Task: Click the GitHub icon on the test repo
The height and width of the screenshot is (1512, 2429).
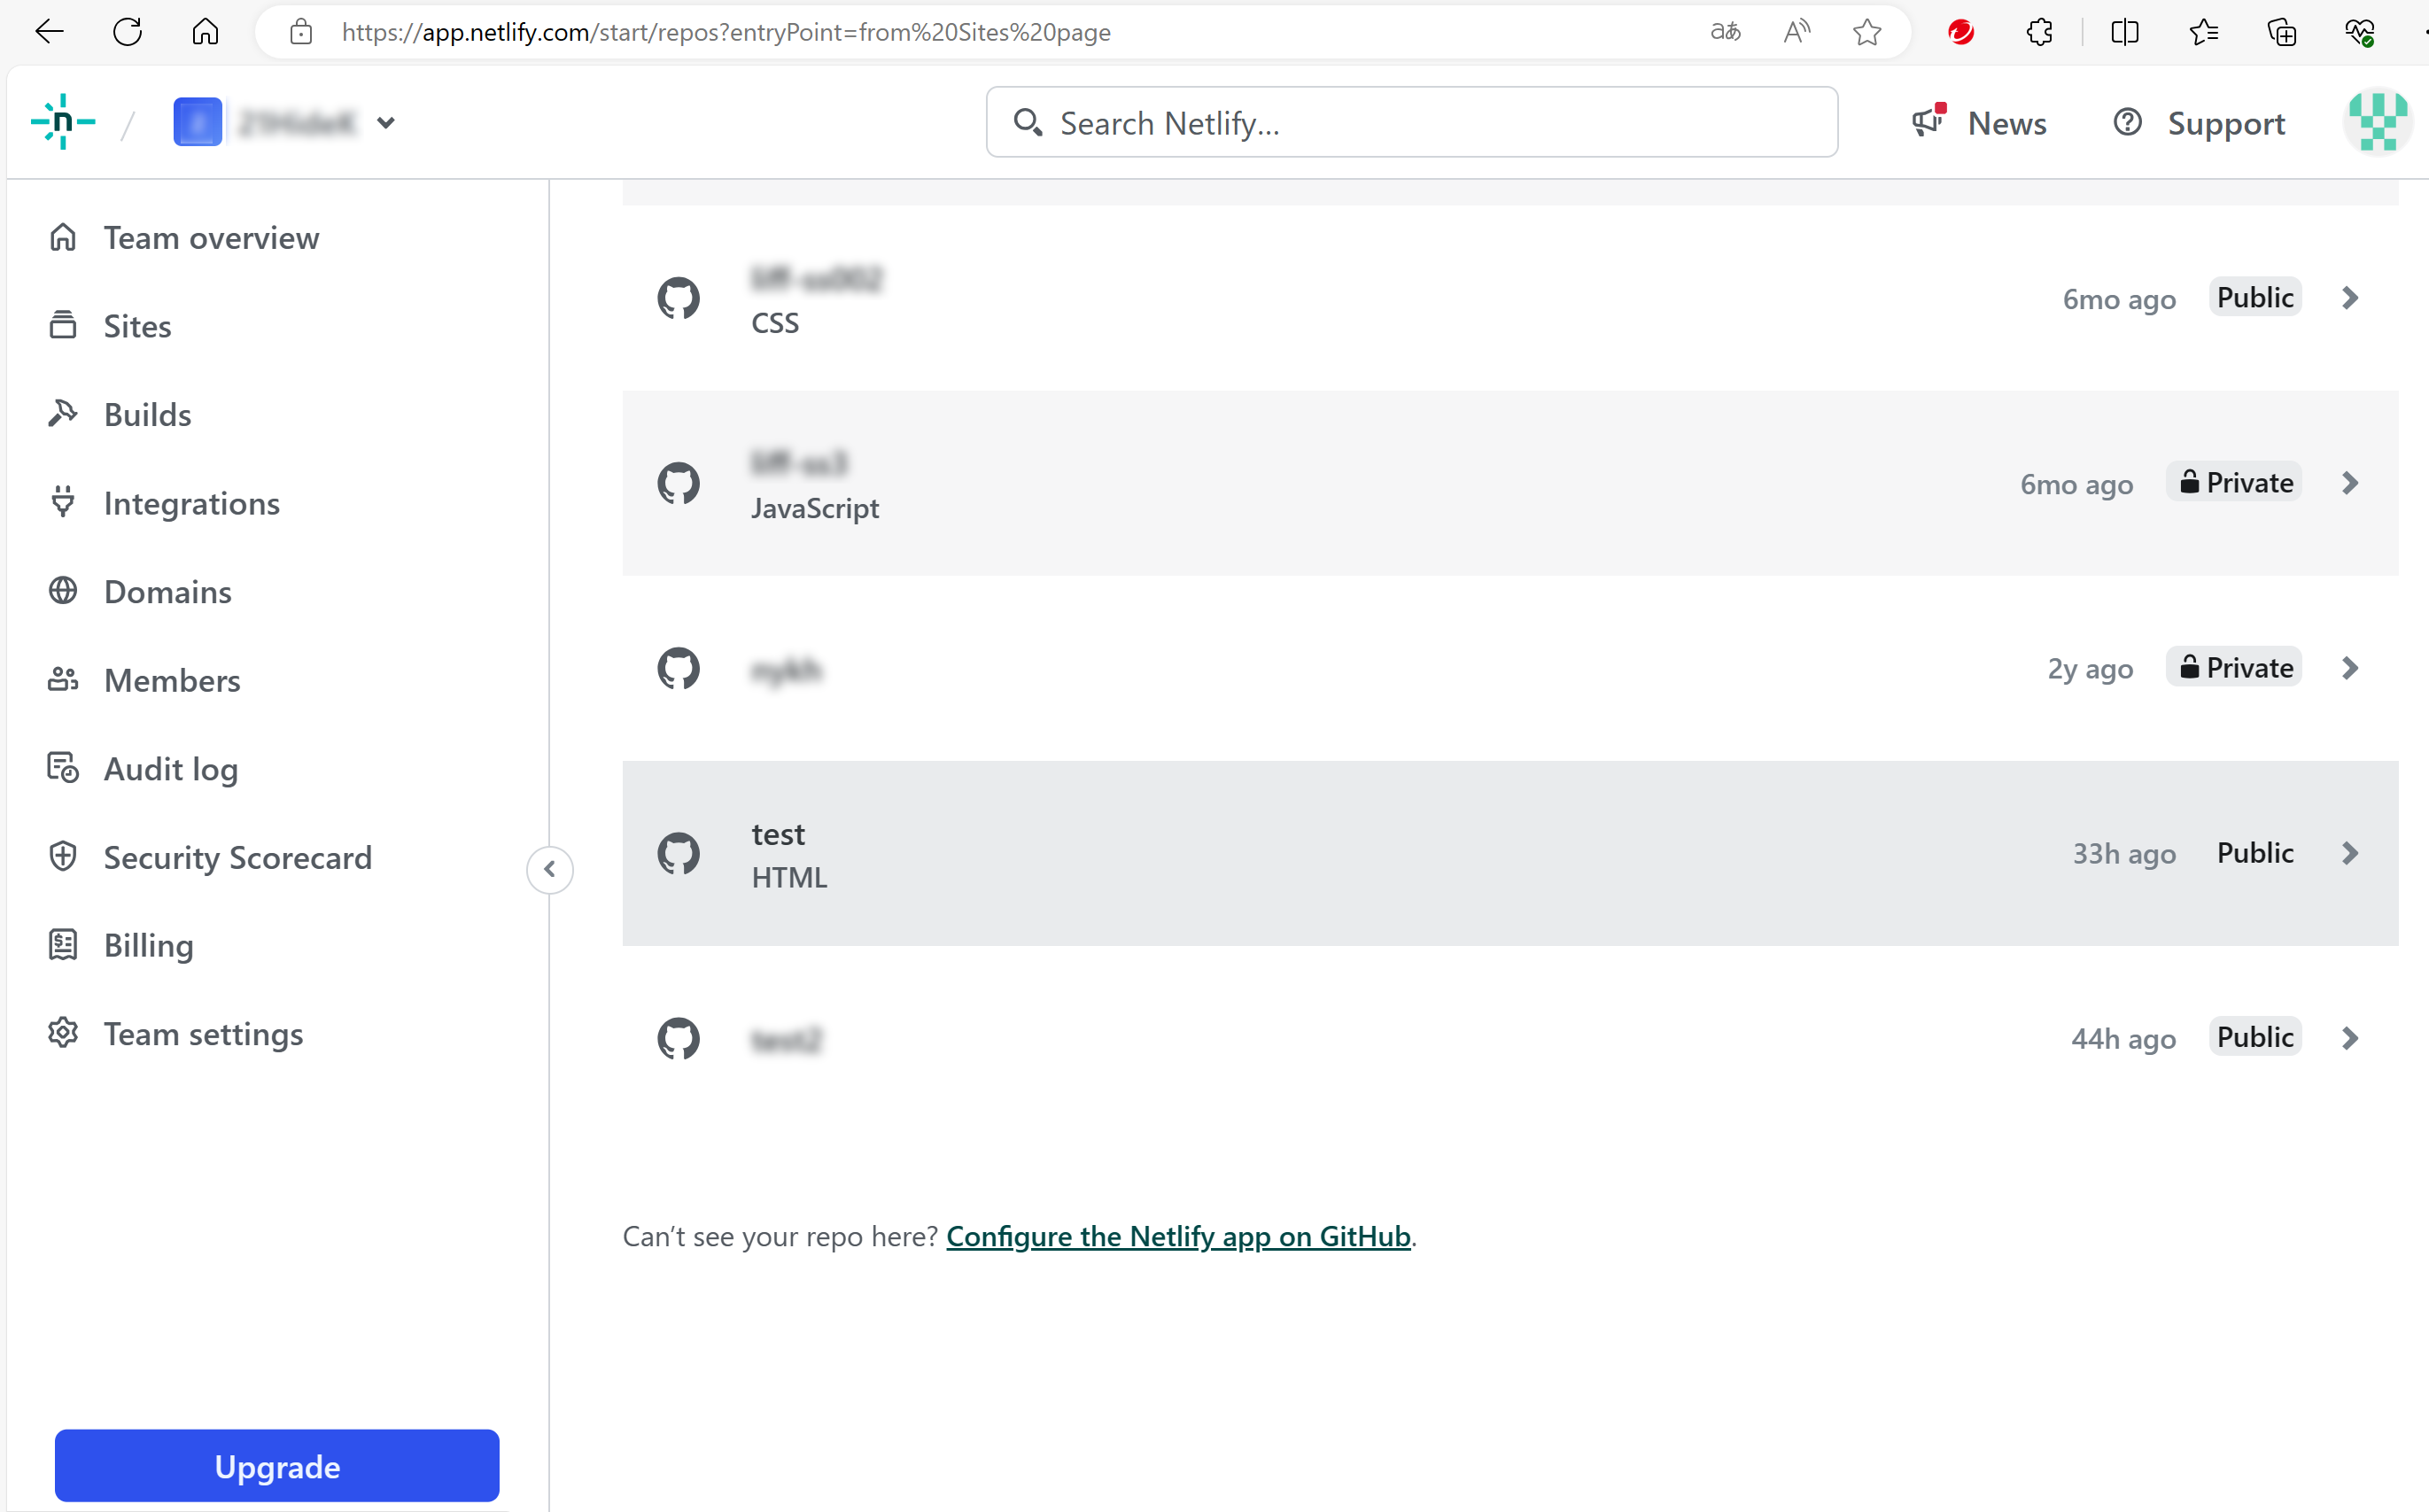Action: [x=679, y=852]
